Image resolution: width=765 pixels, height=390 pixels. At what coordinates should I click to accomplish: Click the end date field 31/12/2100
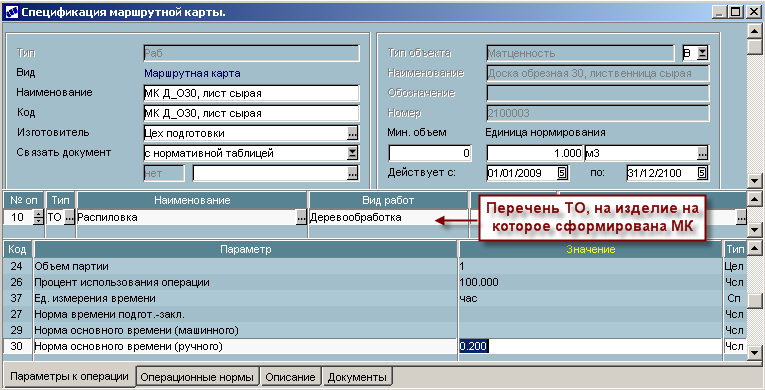[662, 173]
